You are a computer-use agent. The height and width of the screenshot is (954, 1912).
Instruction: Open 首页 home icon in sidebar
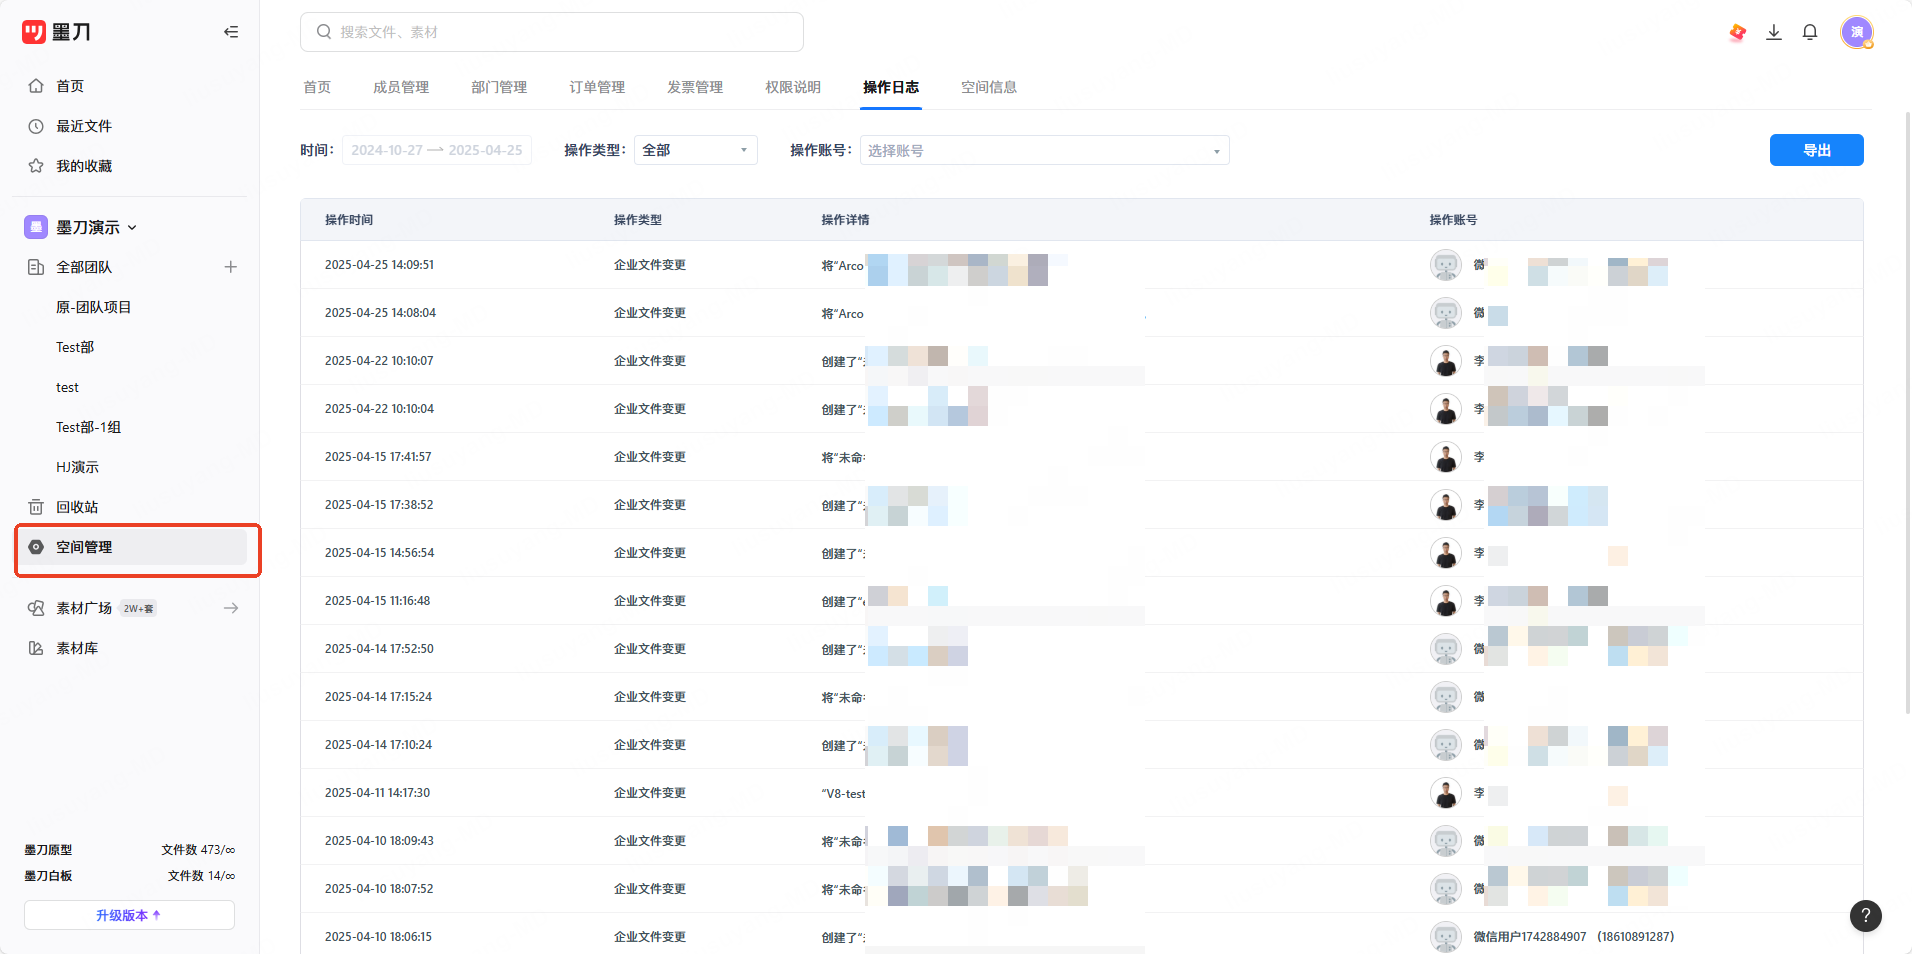point(36,86)
